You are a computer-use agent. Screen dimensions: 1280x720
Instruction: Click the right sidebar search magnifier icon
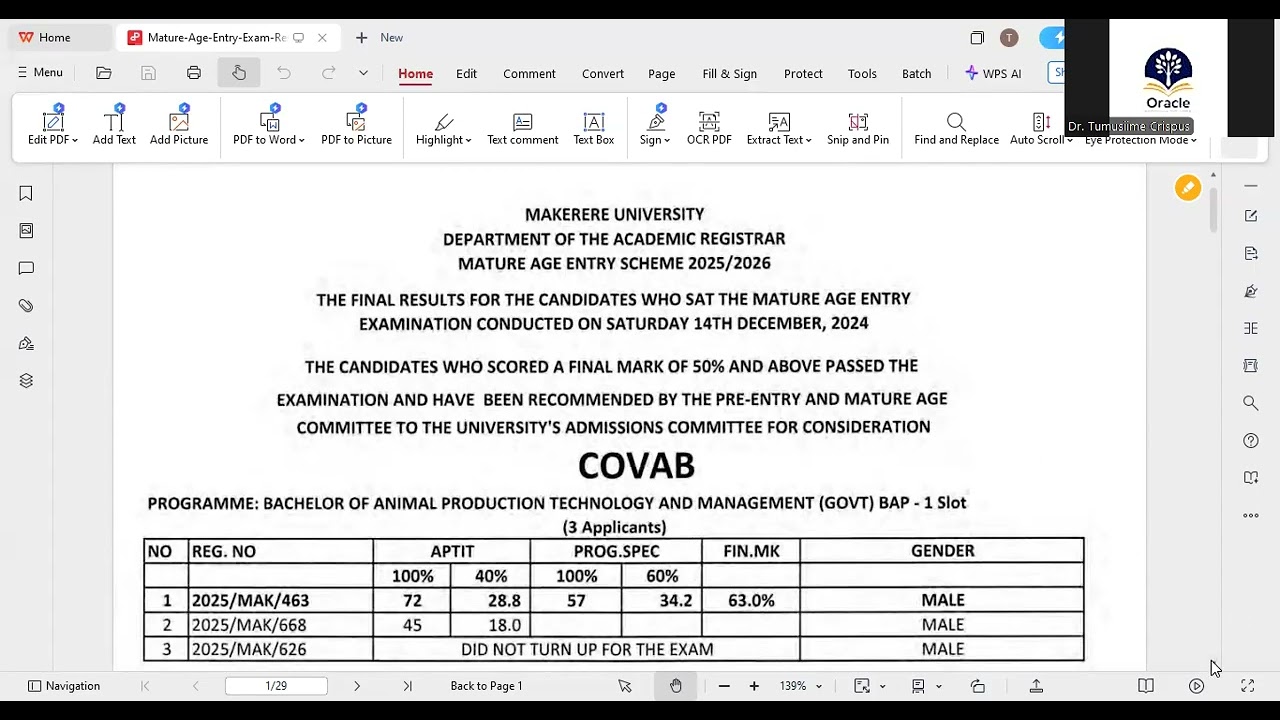[1250, 403]
